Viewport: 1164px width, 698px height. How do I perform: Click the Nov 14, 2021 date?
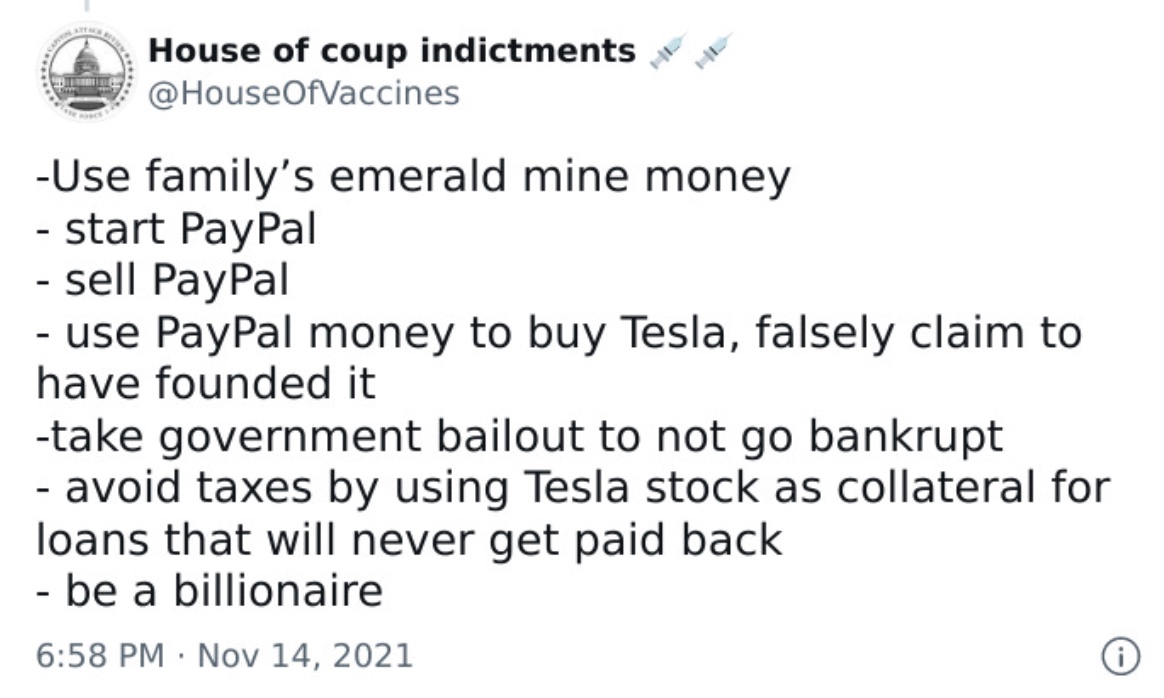tap(305, 656)
